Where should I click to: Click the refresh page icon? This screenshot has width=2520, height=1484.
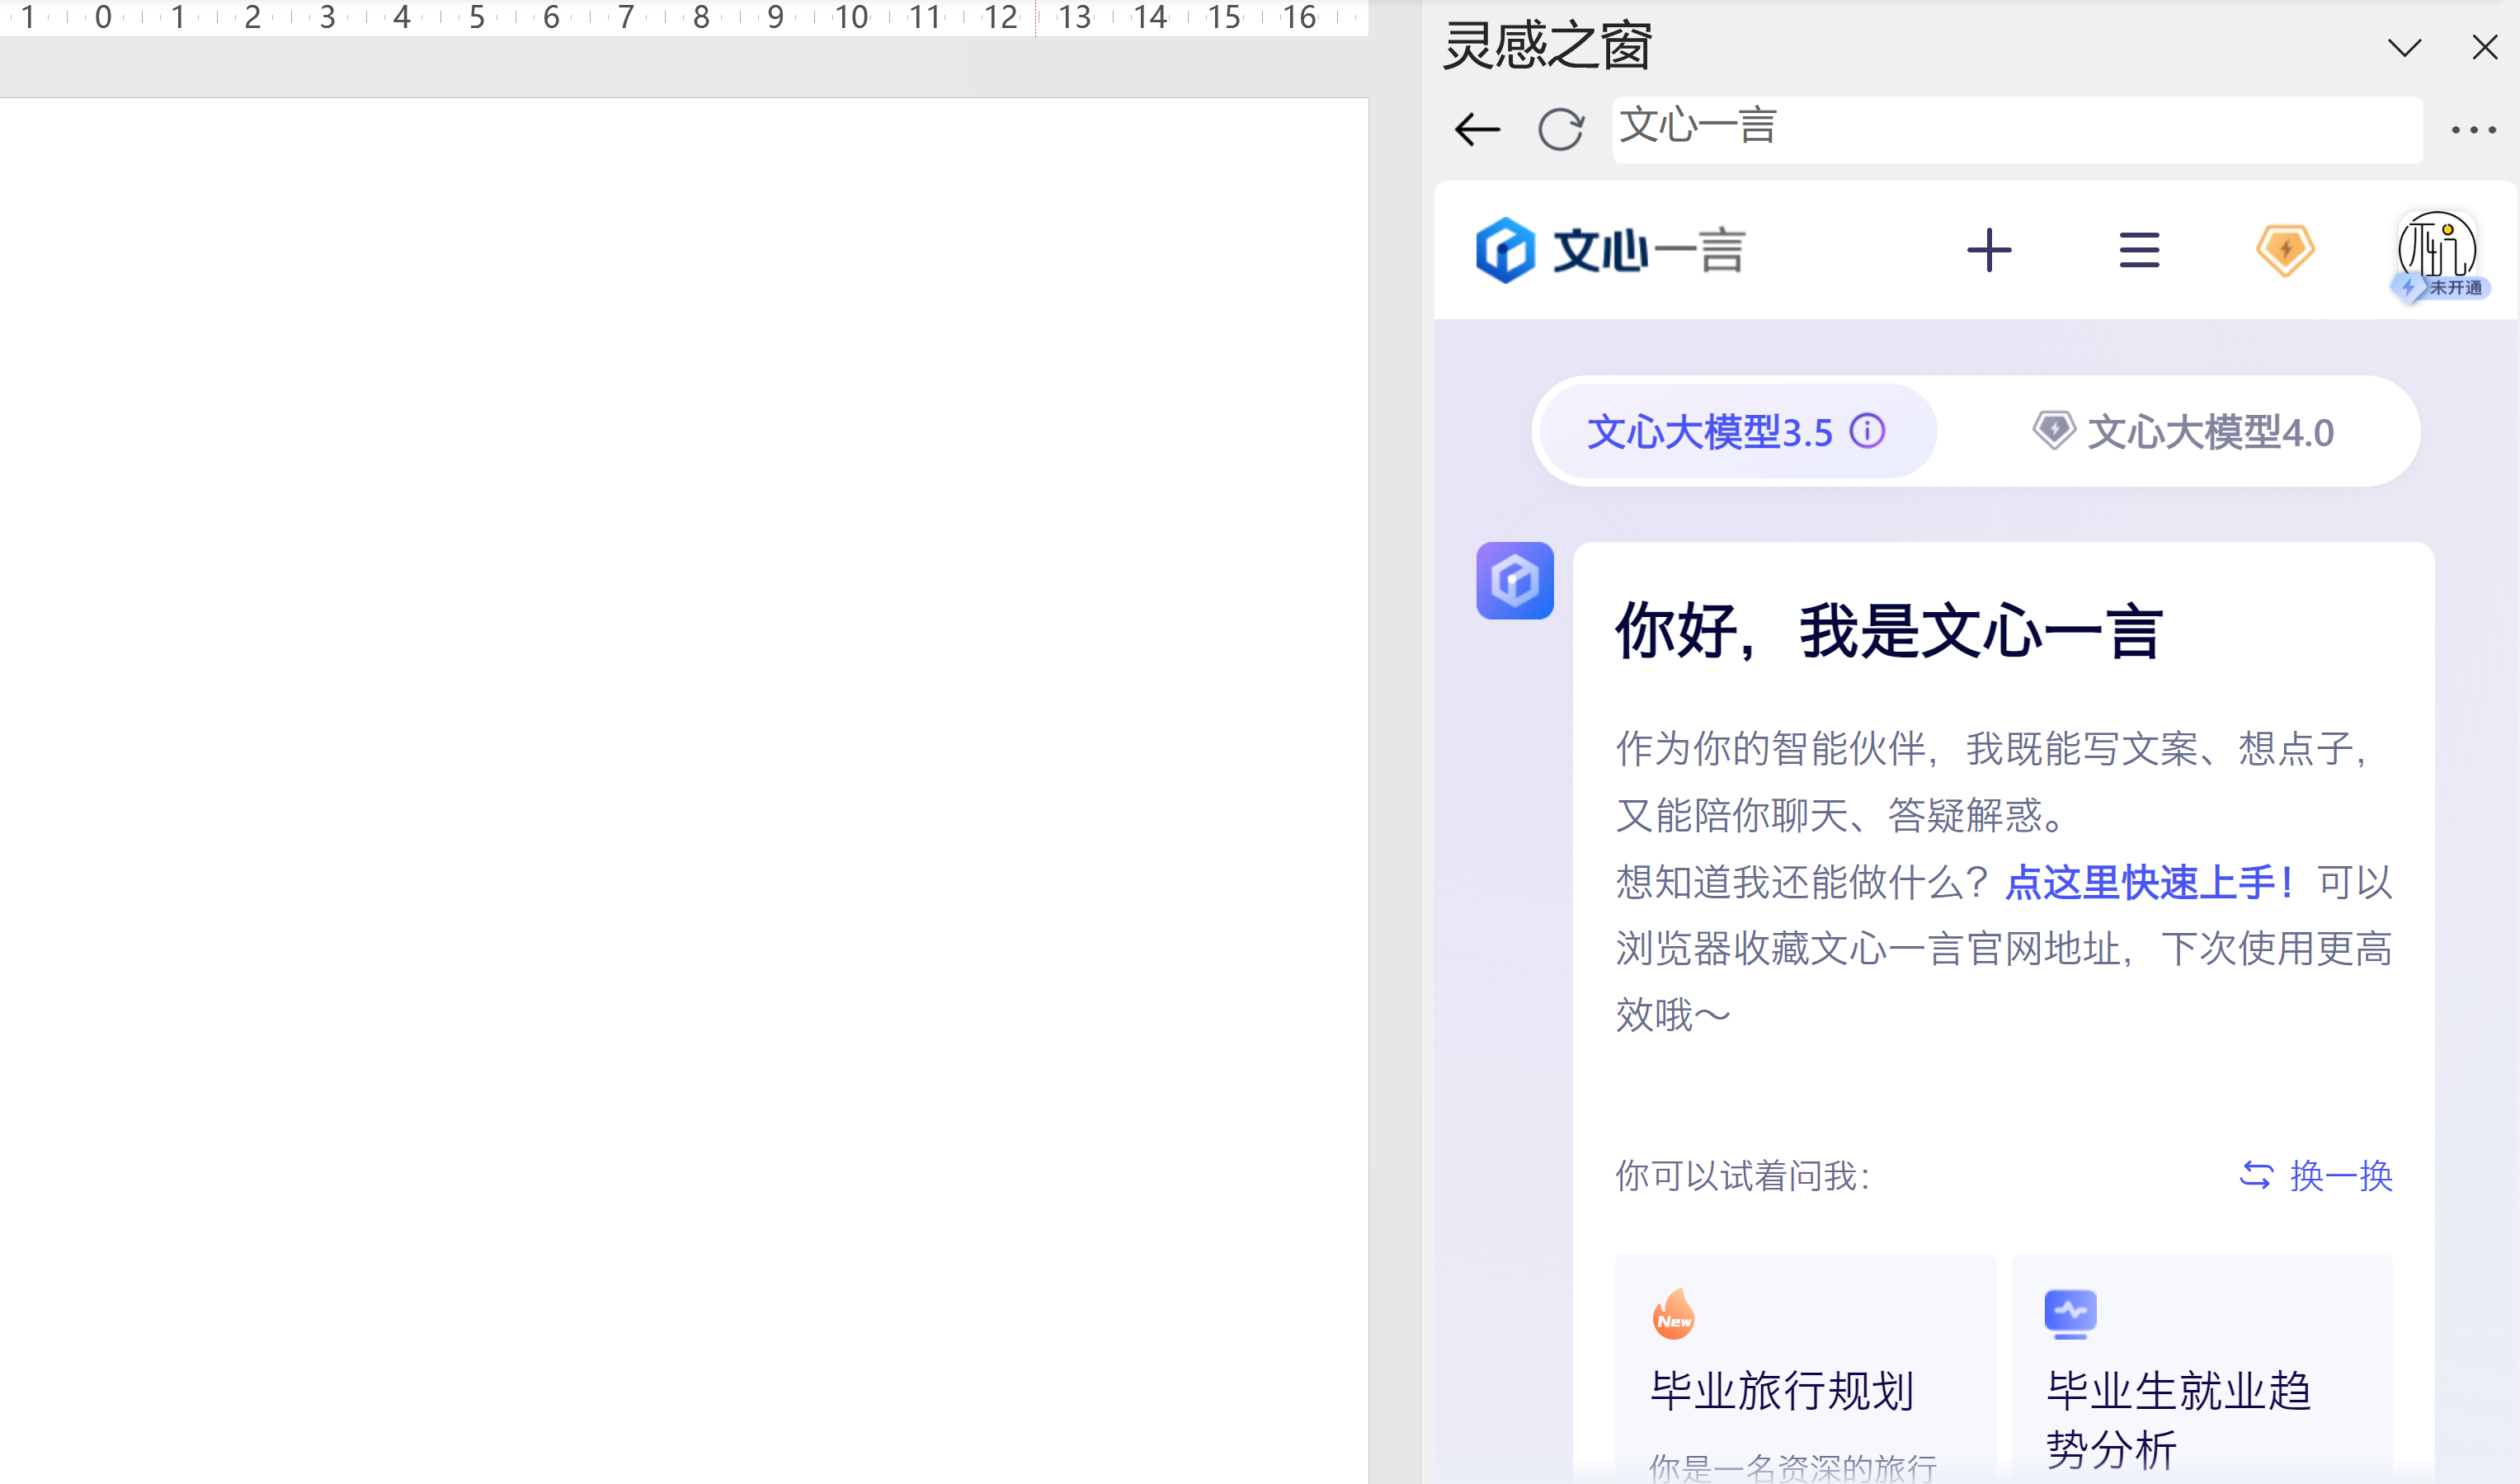pos(1560,130)
